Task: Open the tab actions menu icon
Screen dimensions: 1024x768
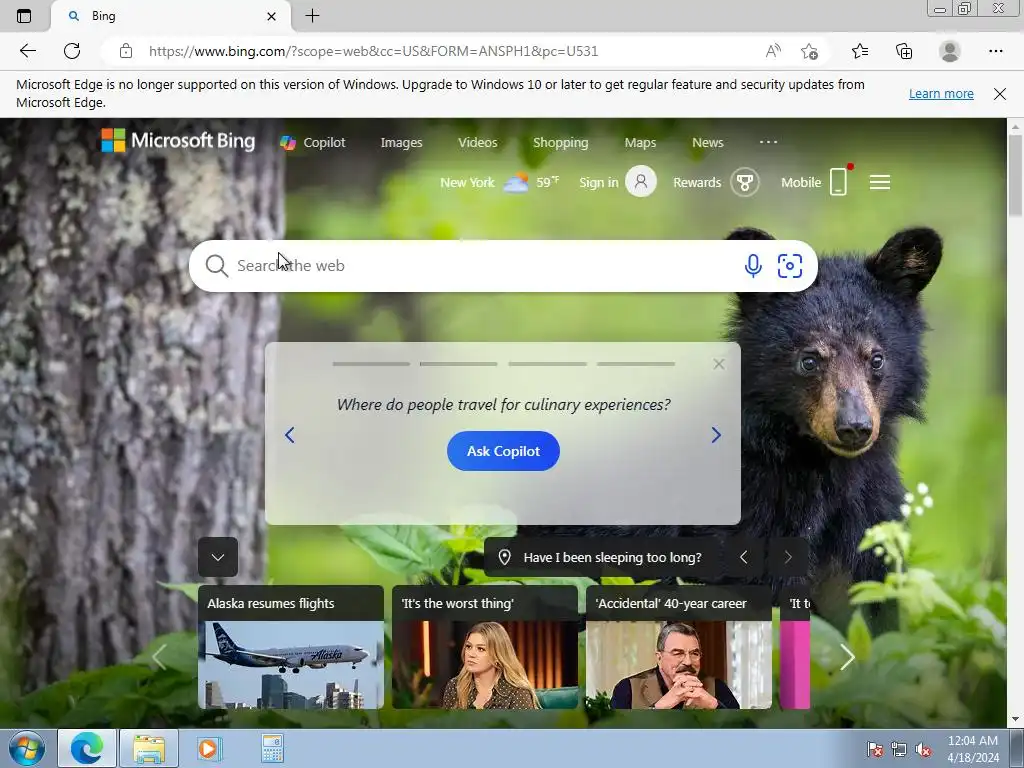Action: tap(24, 16)
